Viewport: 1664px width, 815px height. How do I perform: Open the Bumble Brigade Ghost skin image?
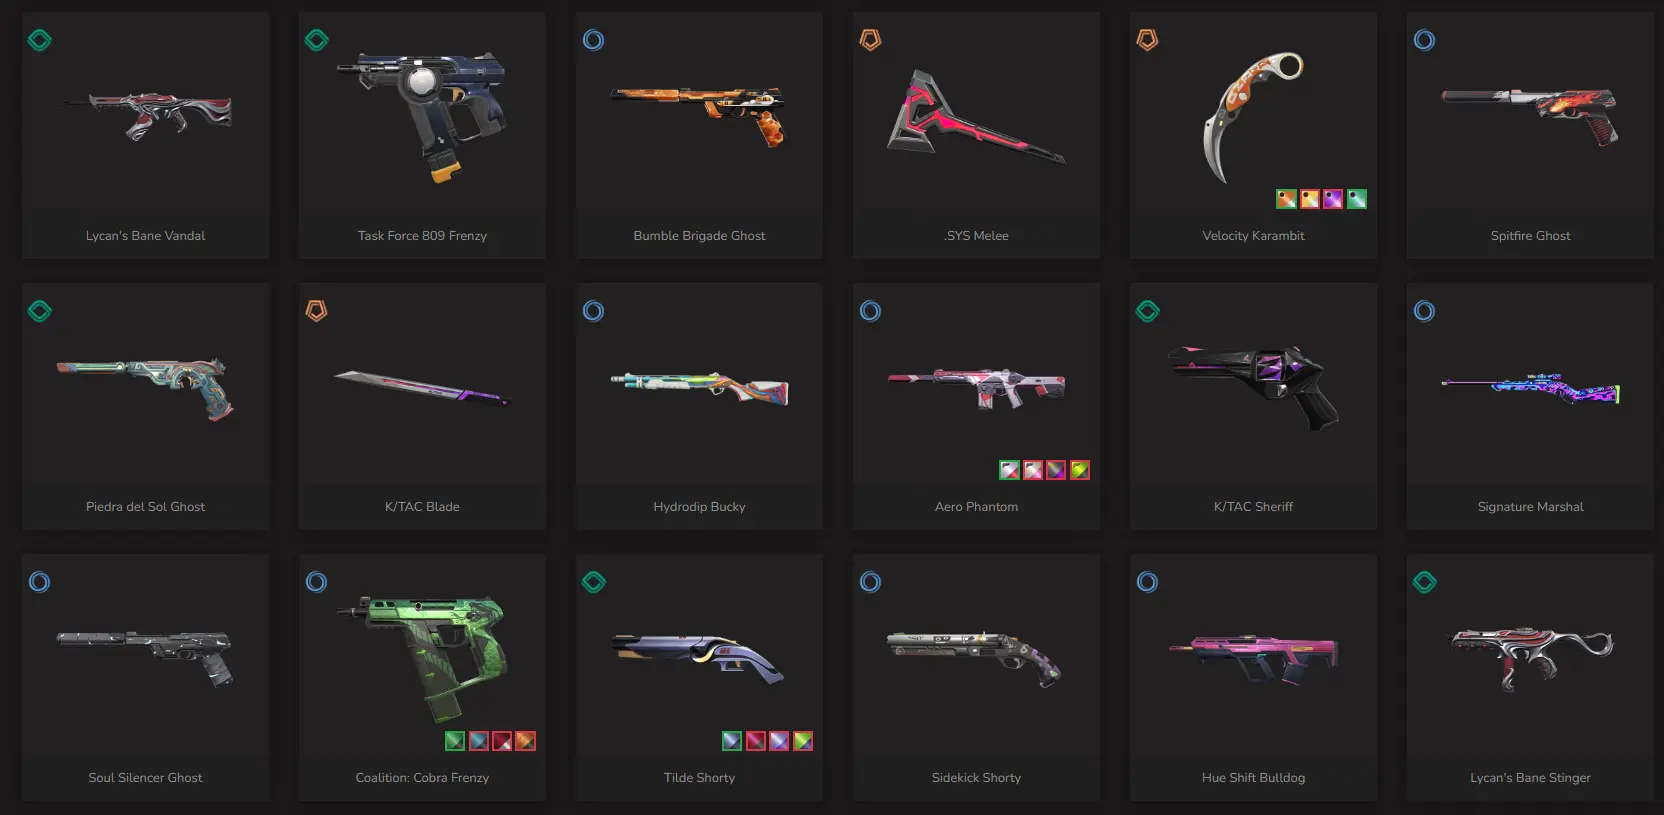pos(699,115)
